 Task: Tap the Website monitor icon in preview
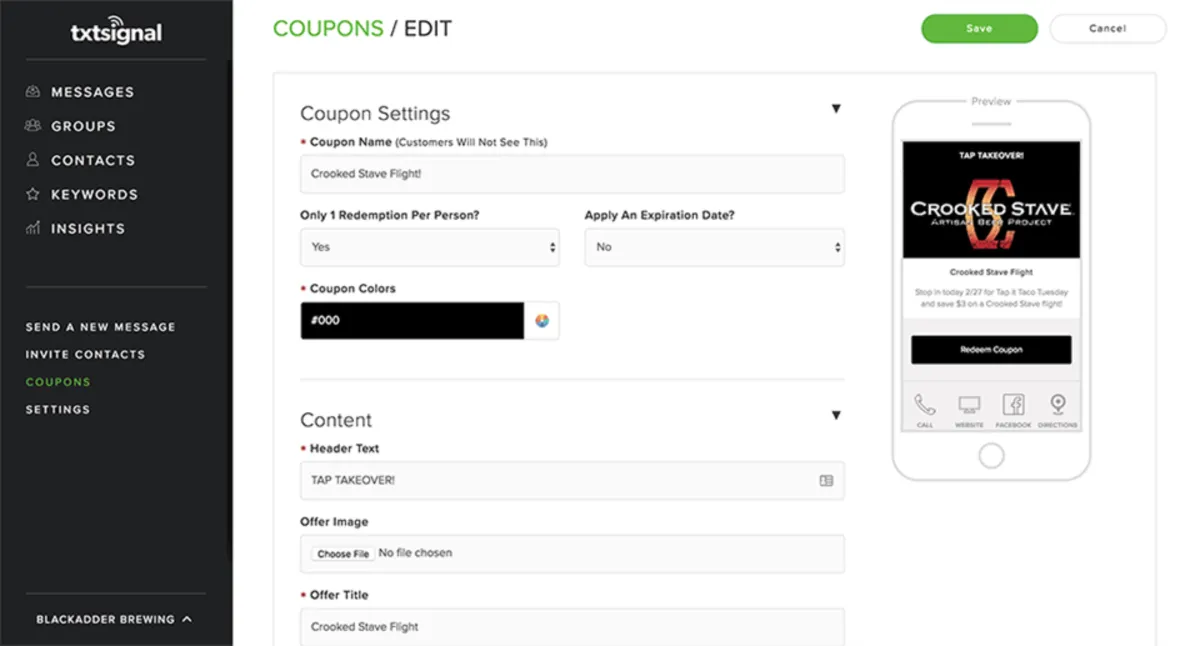pyautogui.click(x=969, y=405)
